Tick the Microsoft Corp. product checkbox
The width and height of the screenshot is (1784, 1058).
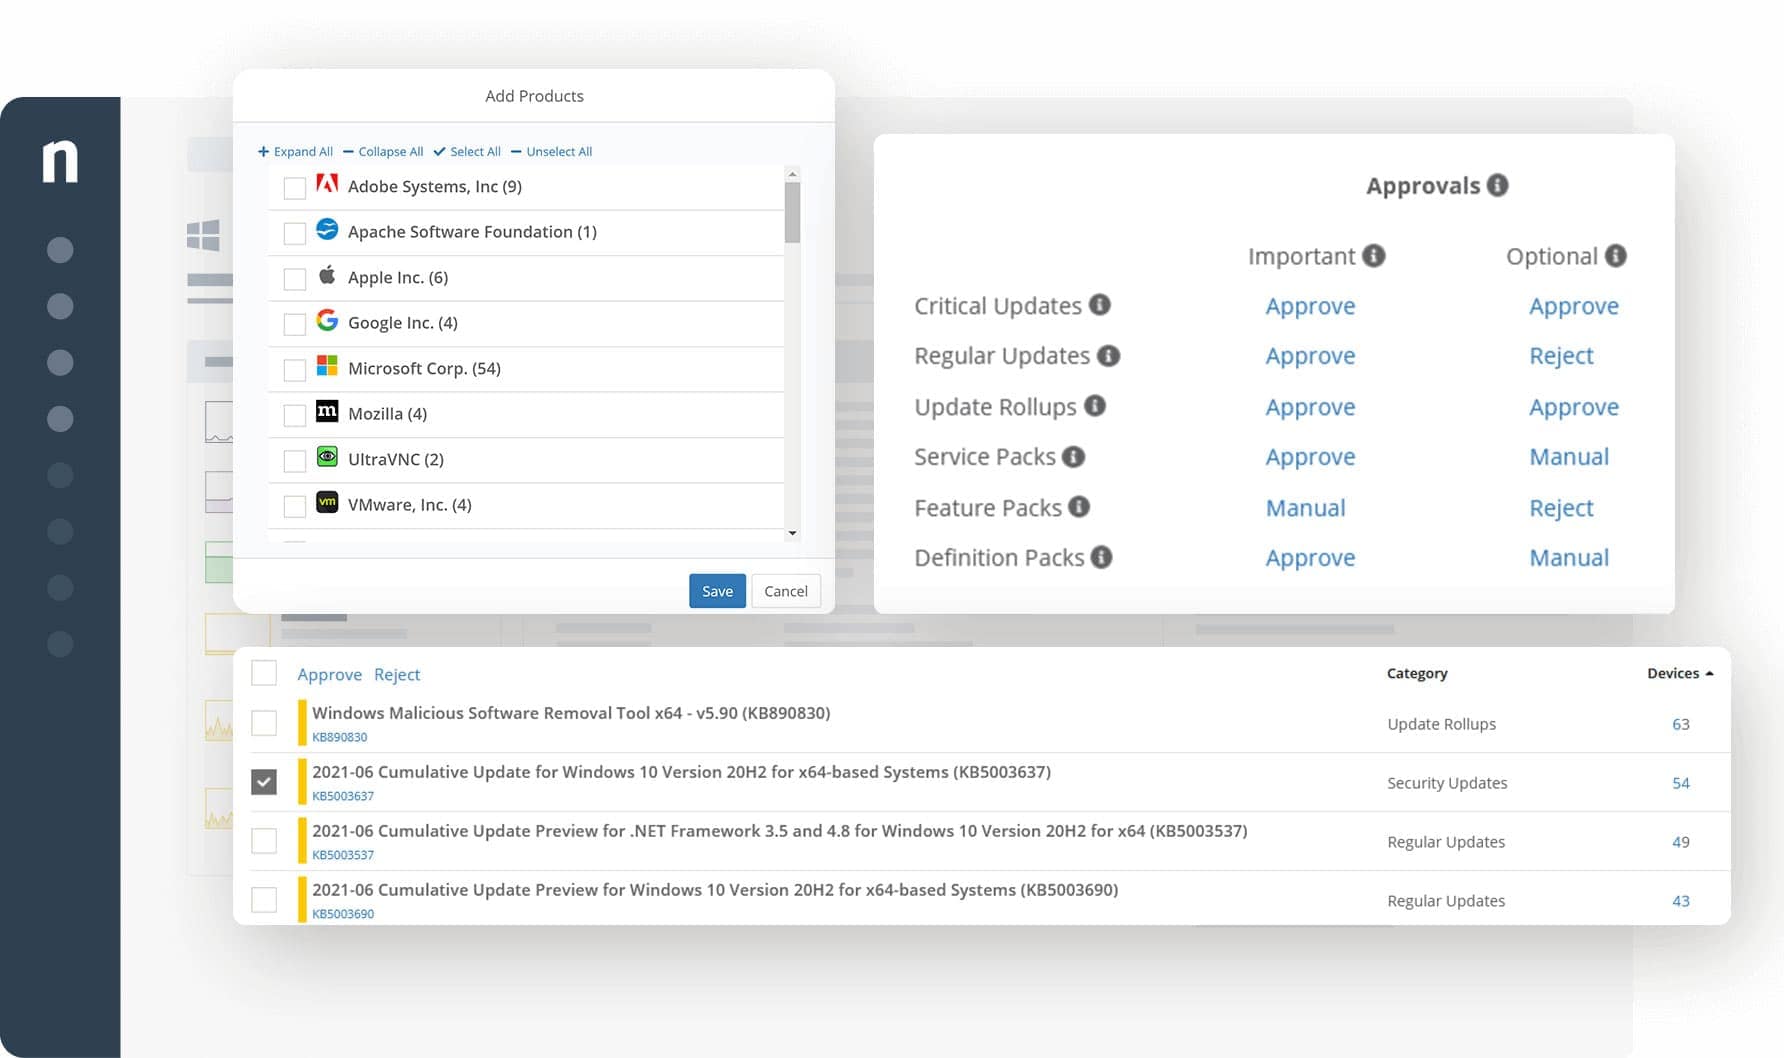pos(295,370)
